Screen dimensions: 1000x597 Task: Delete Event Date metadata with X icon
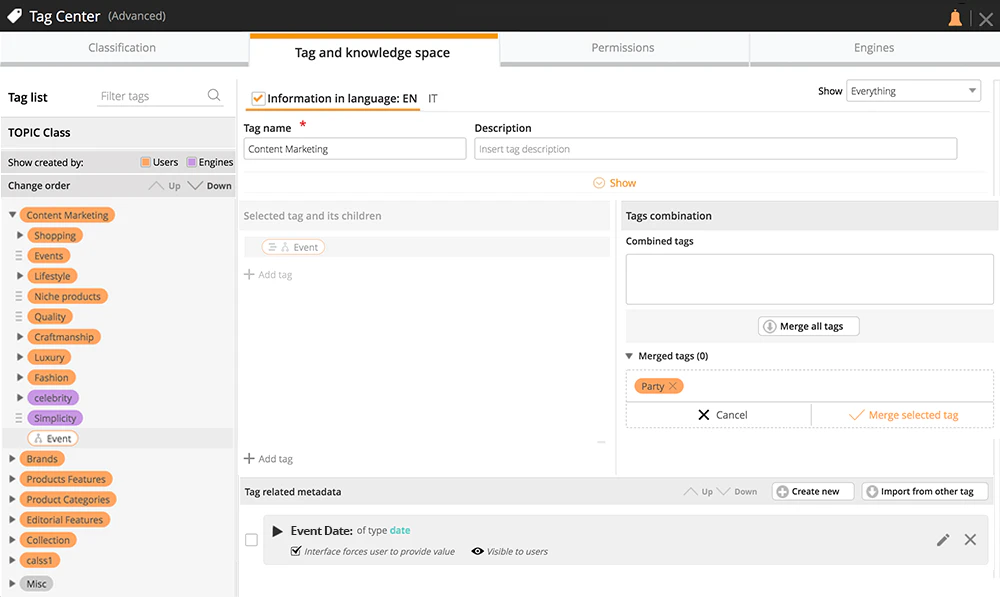pos(970,540)
